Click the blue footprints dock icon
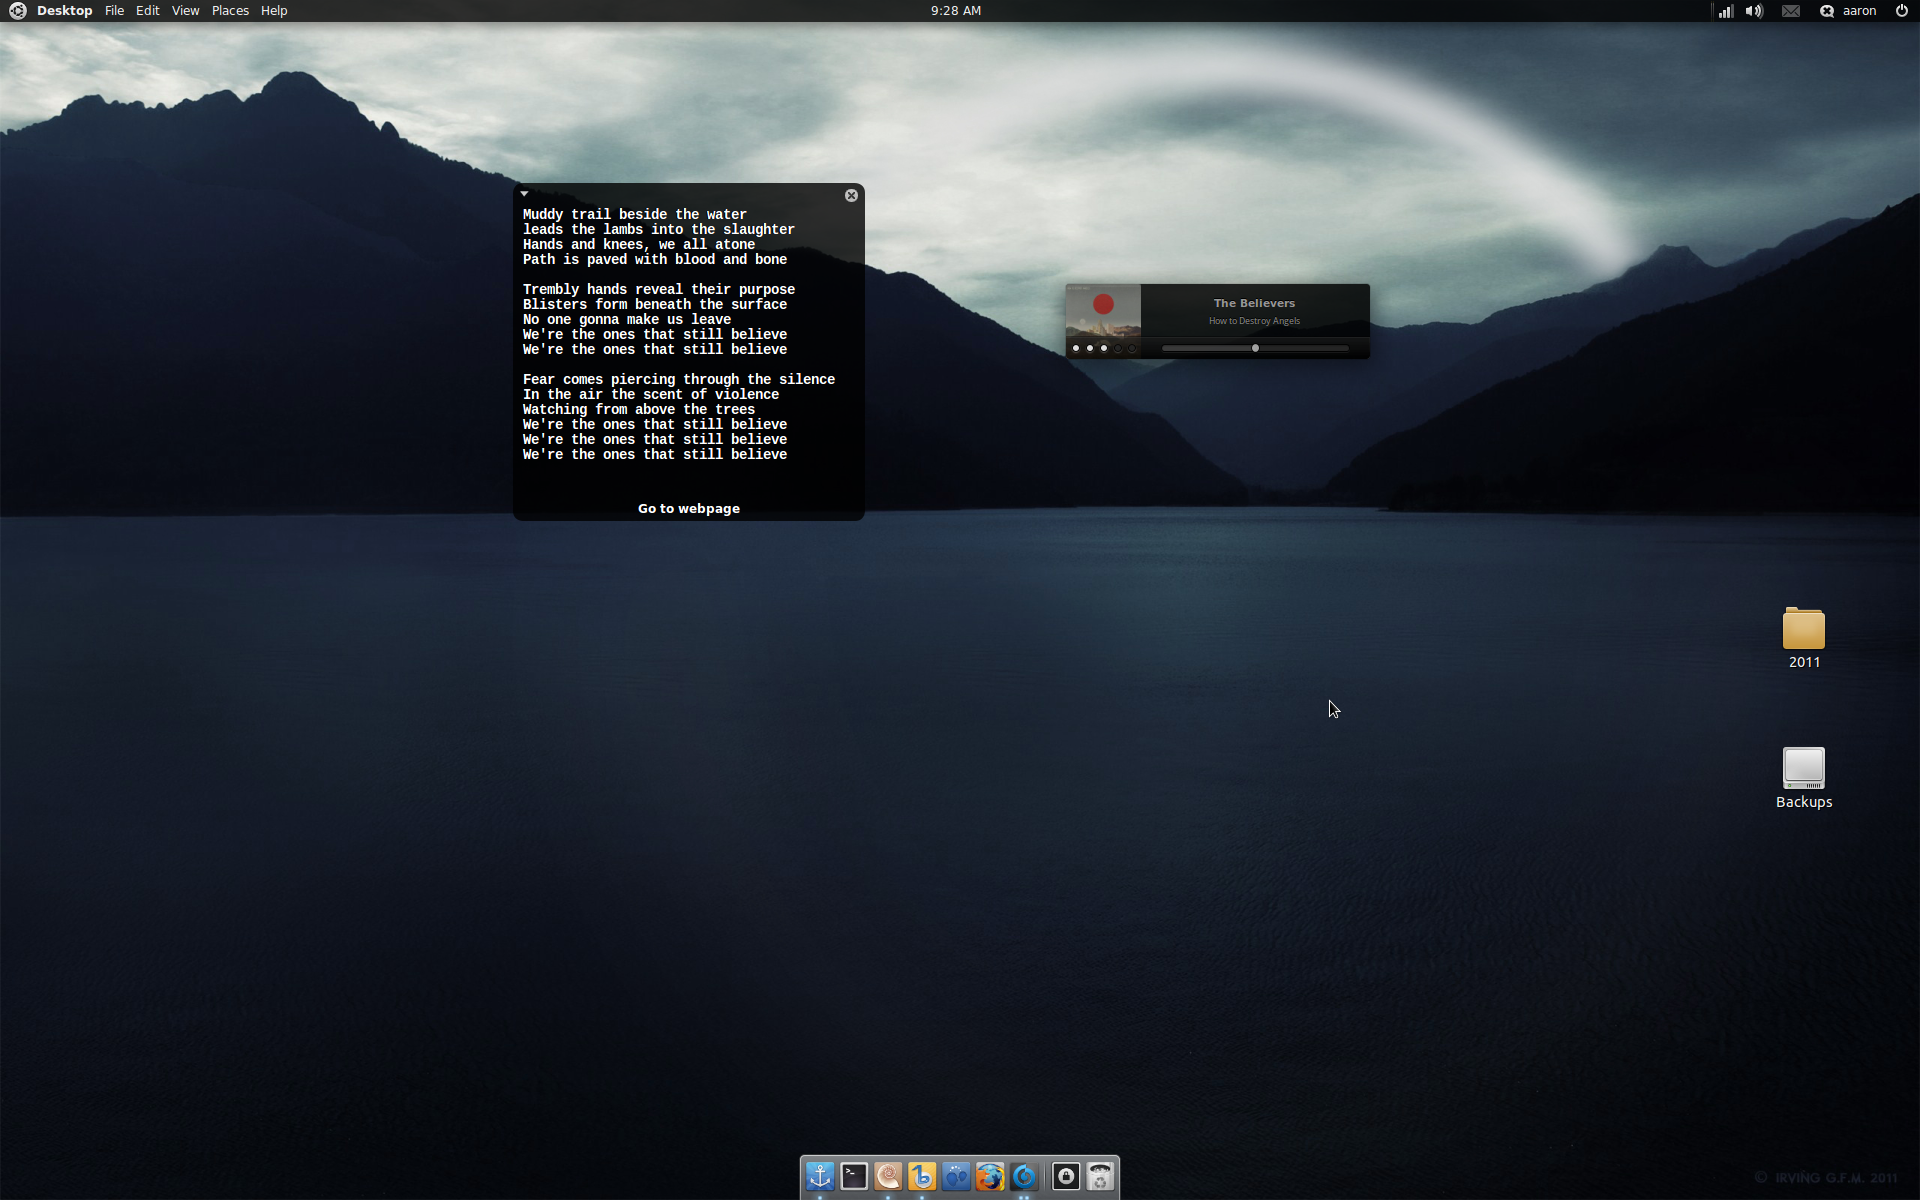 (956, 1177)
